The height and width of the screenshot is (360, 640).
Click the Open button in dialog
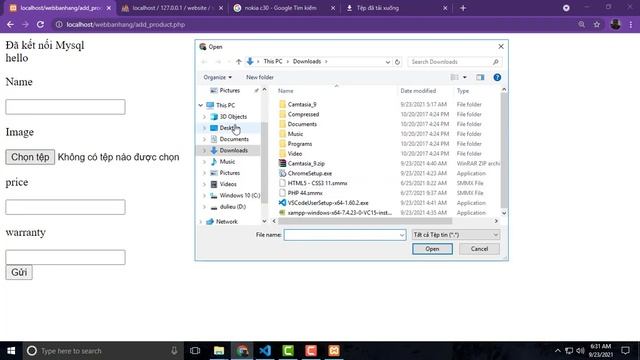tap(432, 249)
